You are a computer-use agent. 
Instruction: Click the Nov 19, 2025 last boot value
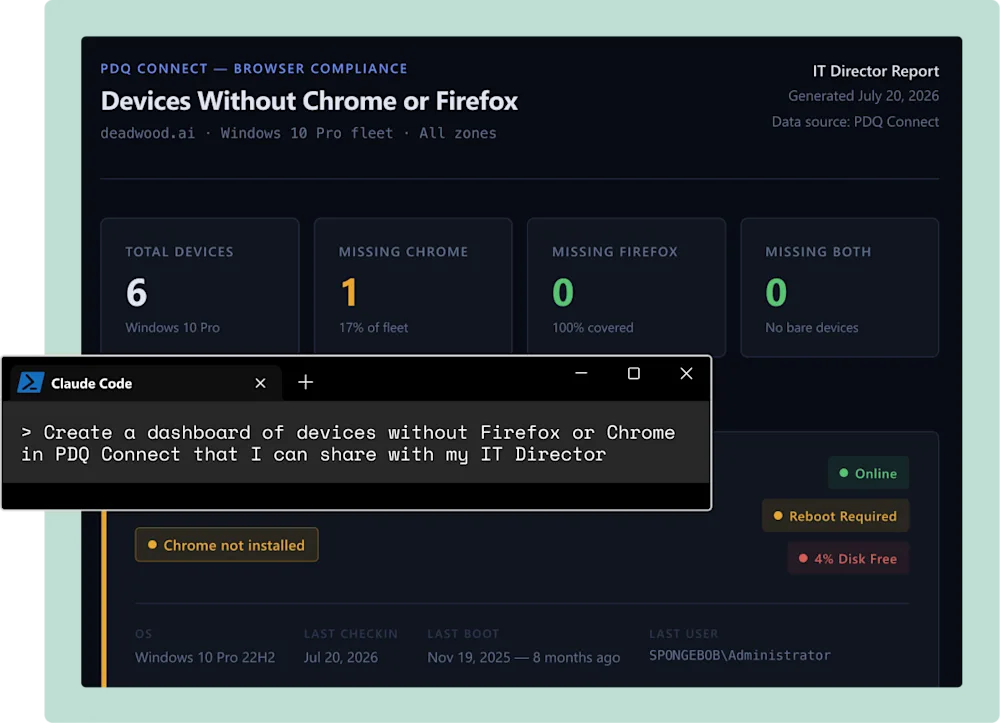click(523, 657)
